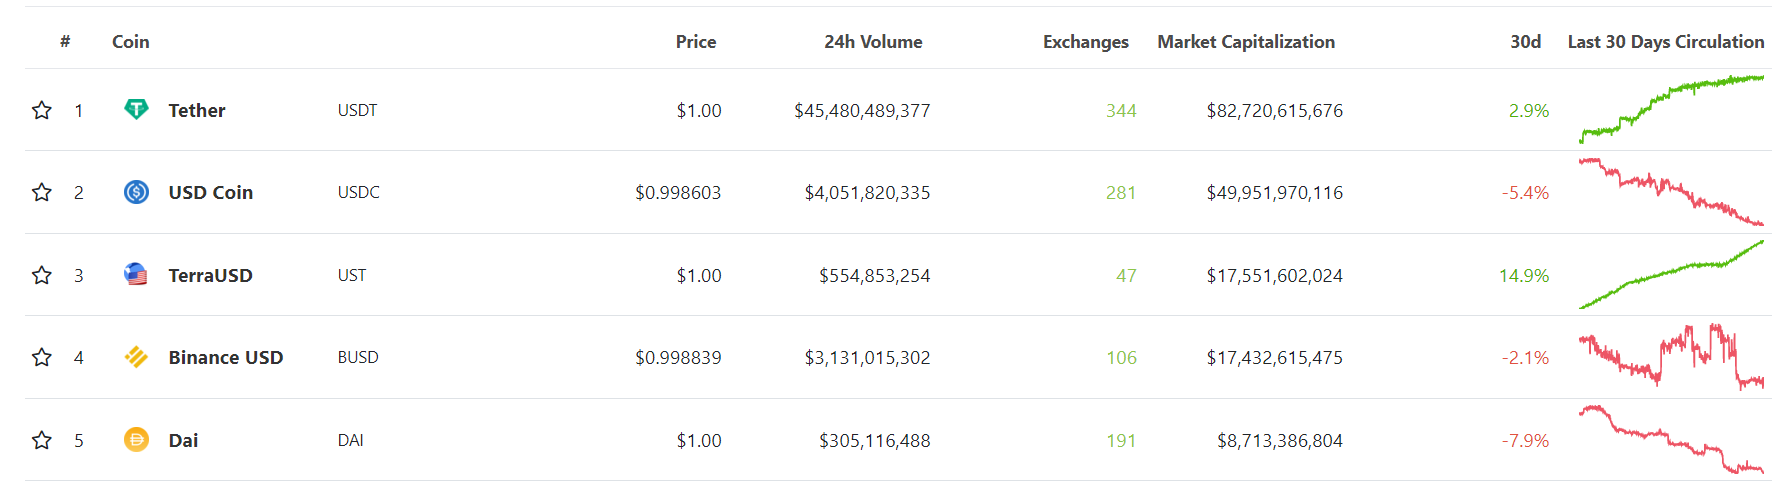The width and height of the screenshot is (1782, 481).
Task: Star USD Coin as a favorite
Action: (x=42, y=192)
